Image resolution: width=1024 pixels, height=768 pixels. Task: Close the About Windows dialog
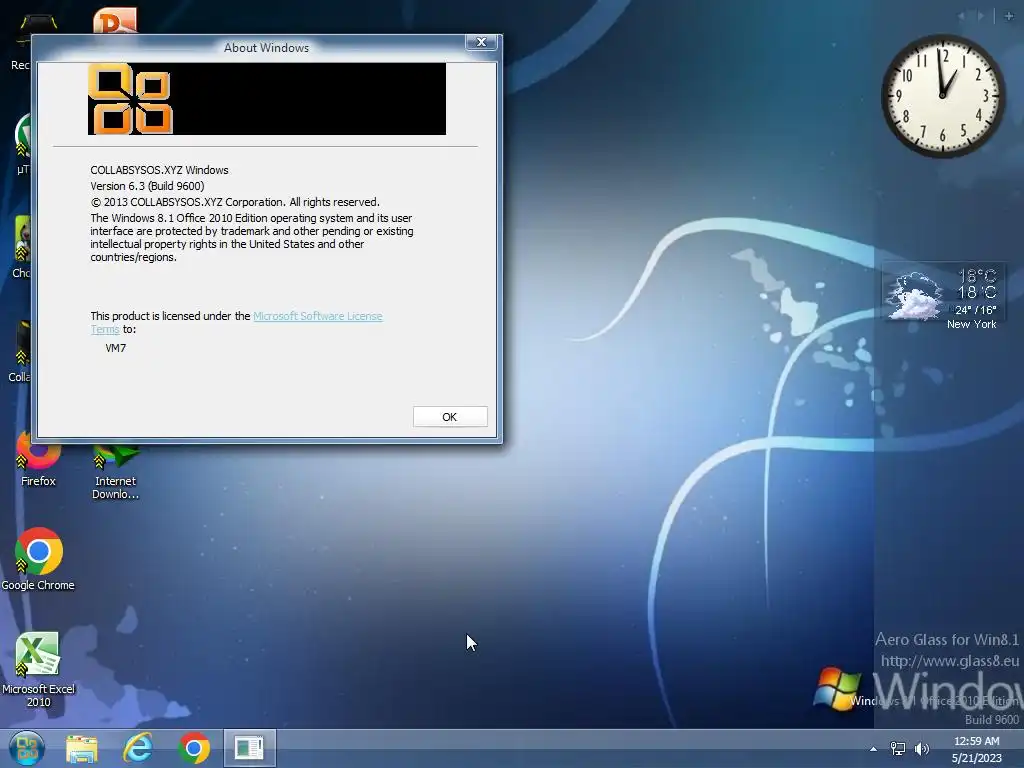coord(481,42)
